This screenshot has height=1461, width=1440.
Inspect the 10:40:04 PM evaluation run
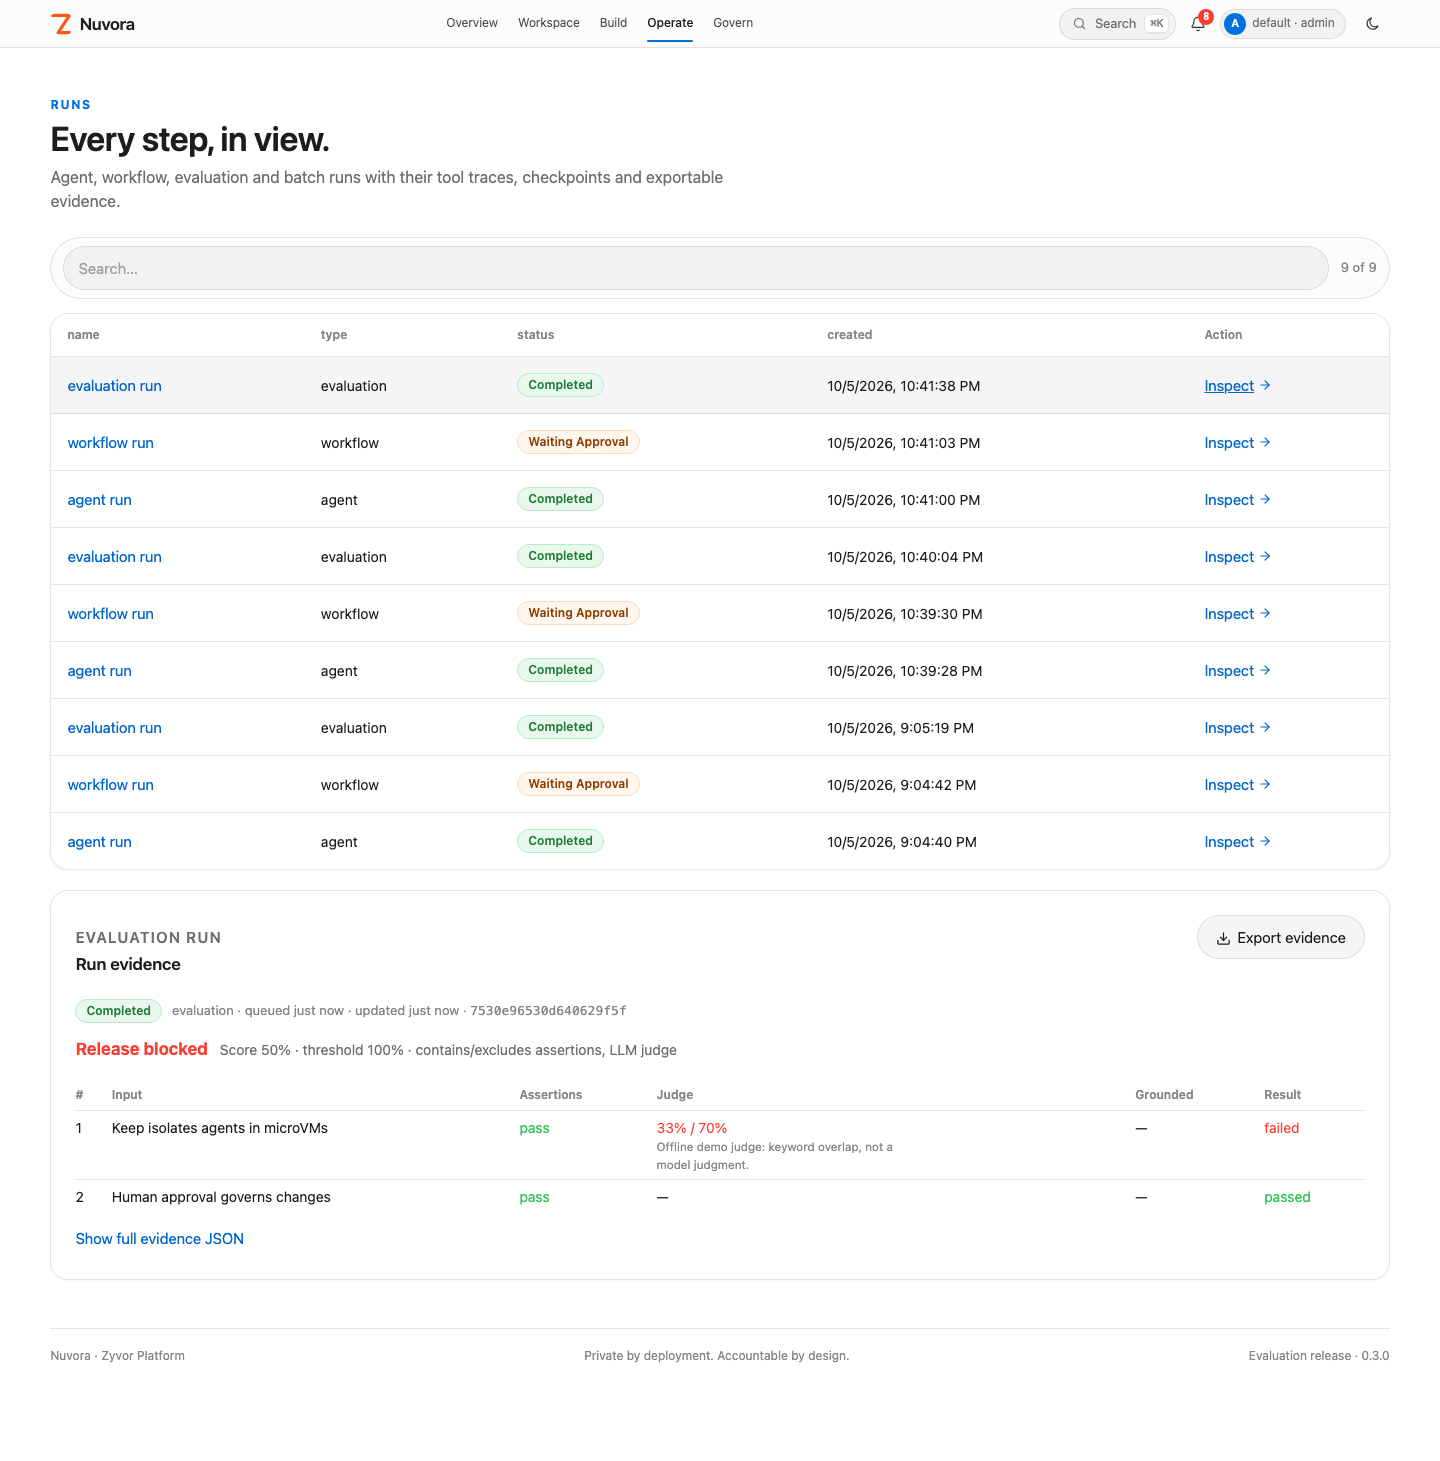(x=1237, y=557)
